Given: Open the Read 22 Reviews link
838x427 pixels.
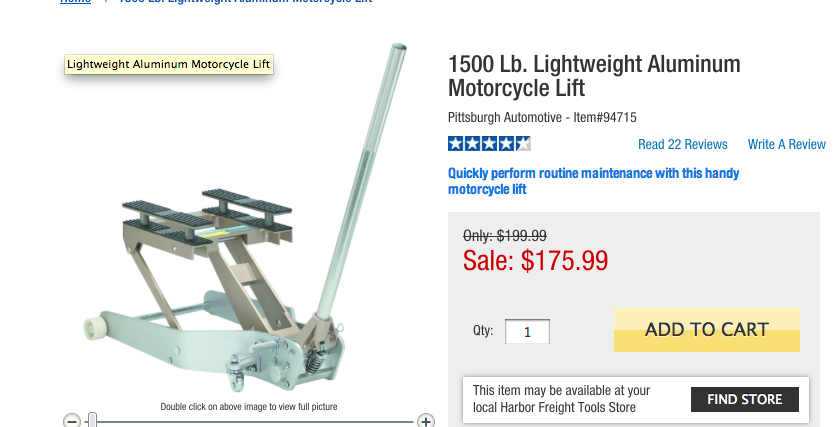Looking at the screenshot, I should [682, 144].
